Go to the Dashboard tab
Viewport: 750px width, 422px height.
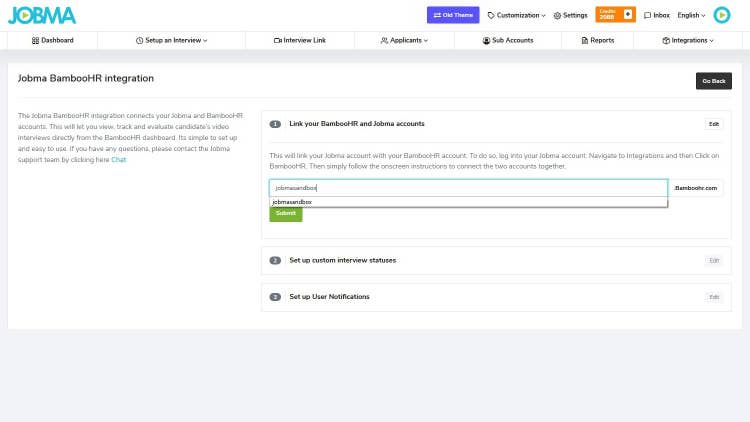(53, 40)
